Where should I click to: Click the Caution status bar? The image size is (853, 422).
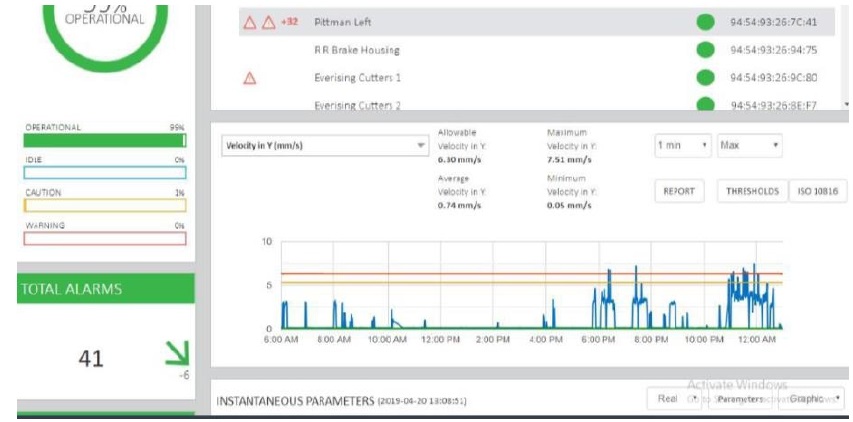tap(104, 205)
